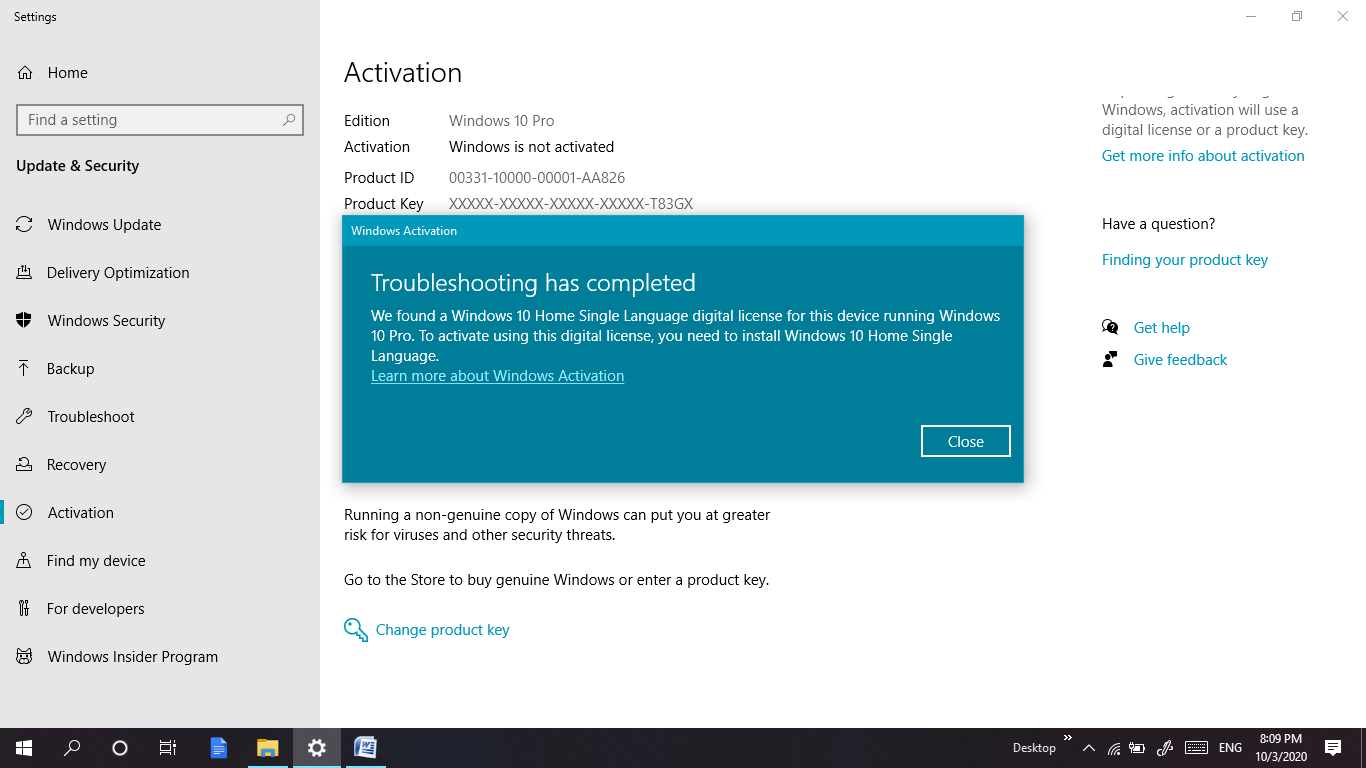
Task: Click the touch keyboard tray icon
Action: [1196, 748]
